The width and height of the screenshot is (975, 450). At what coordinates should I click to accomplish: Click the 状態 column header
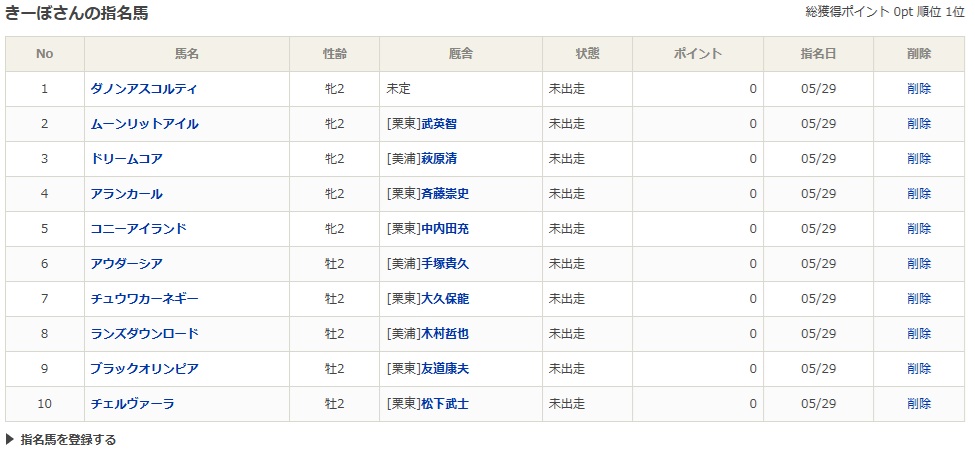click(588, 53)
